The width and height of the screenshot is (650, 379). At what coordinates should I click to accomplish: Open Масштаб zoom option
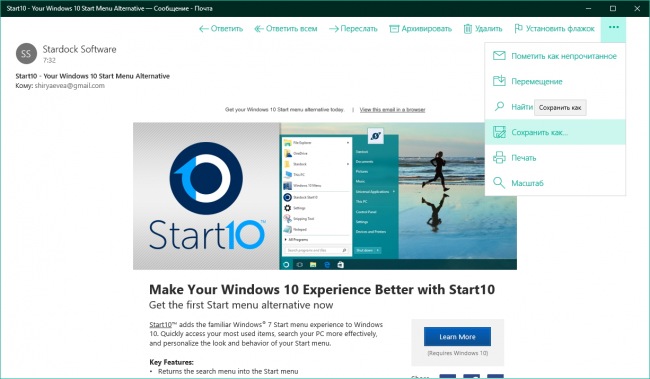click(555, 183)
